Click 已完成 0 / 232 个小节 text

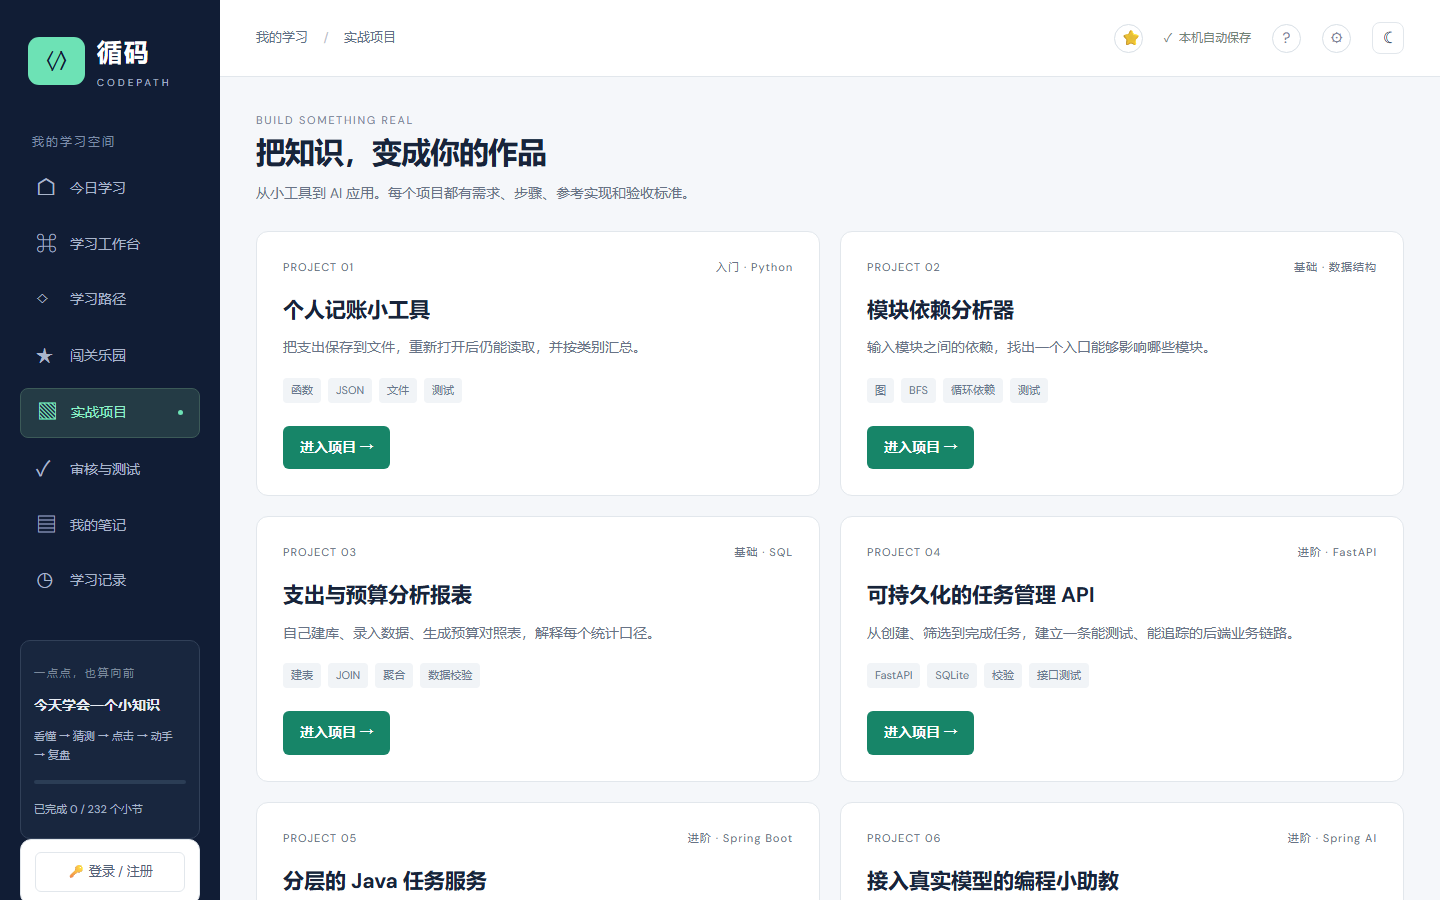click(x=88, y=809)
